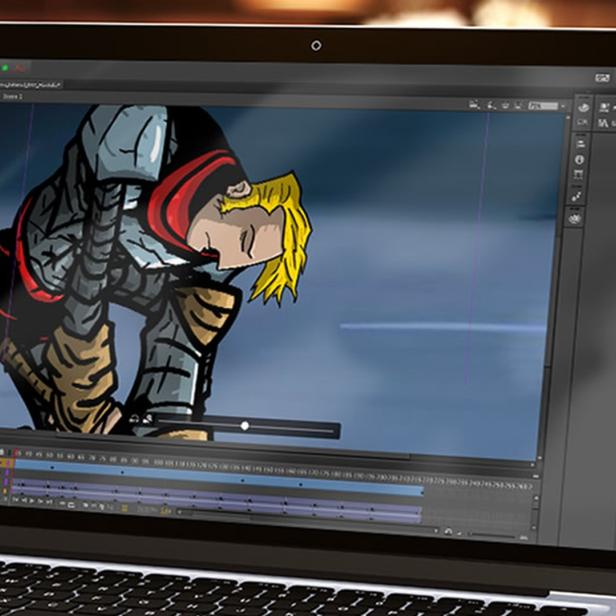This screenshot has height=616, width=616.
Task: Open the CC Libraries panel icon
Action: coord(582,123)
